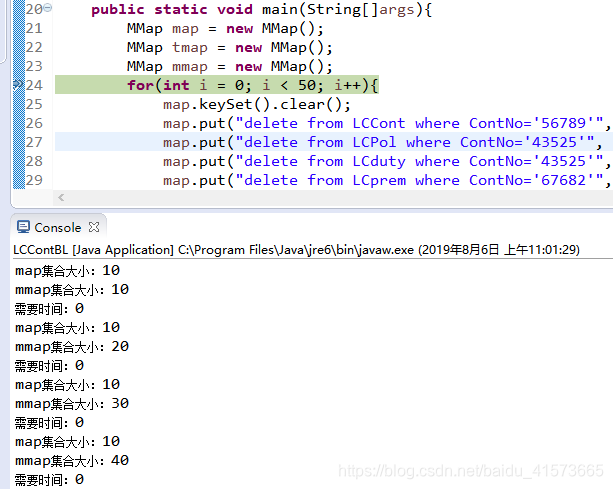Click the Console view icon
The width and height of the screenshot is (613, 489).
point(23,227)
